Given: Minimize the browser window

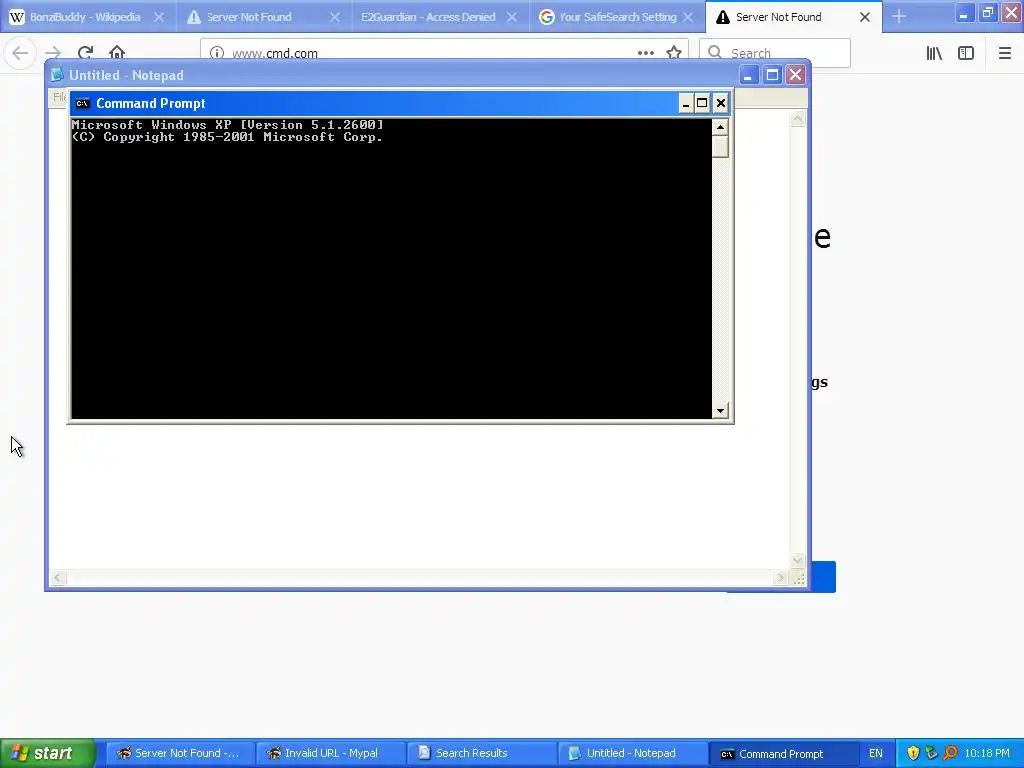Looking at the screenshot, I should (x=963, y=12).
